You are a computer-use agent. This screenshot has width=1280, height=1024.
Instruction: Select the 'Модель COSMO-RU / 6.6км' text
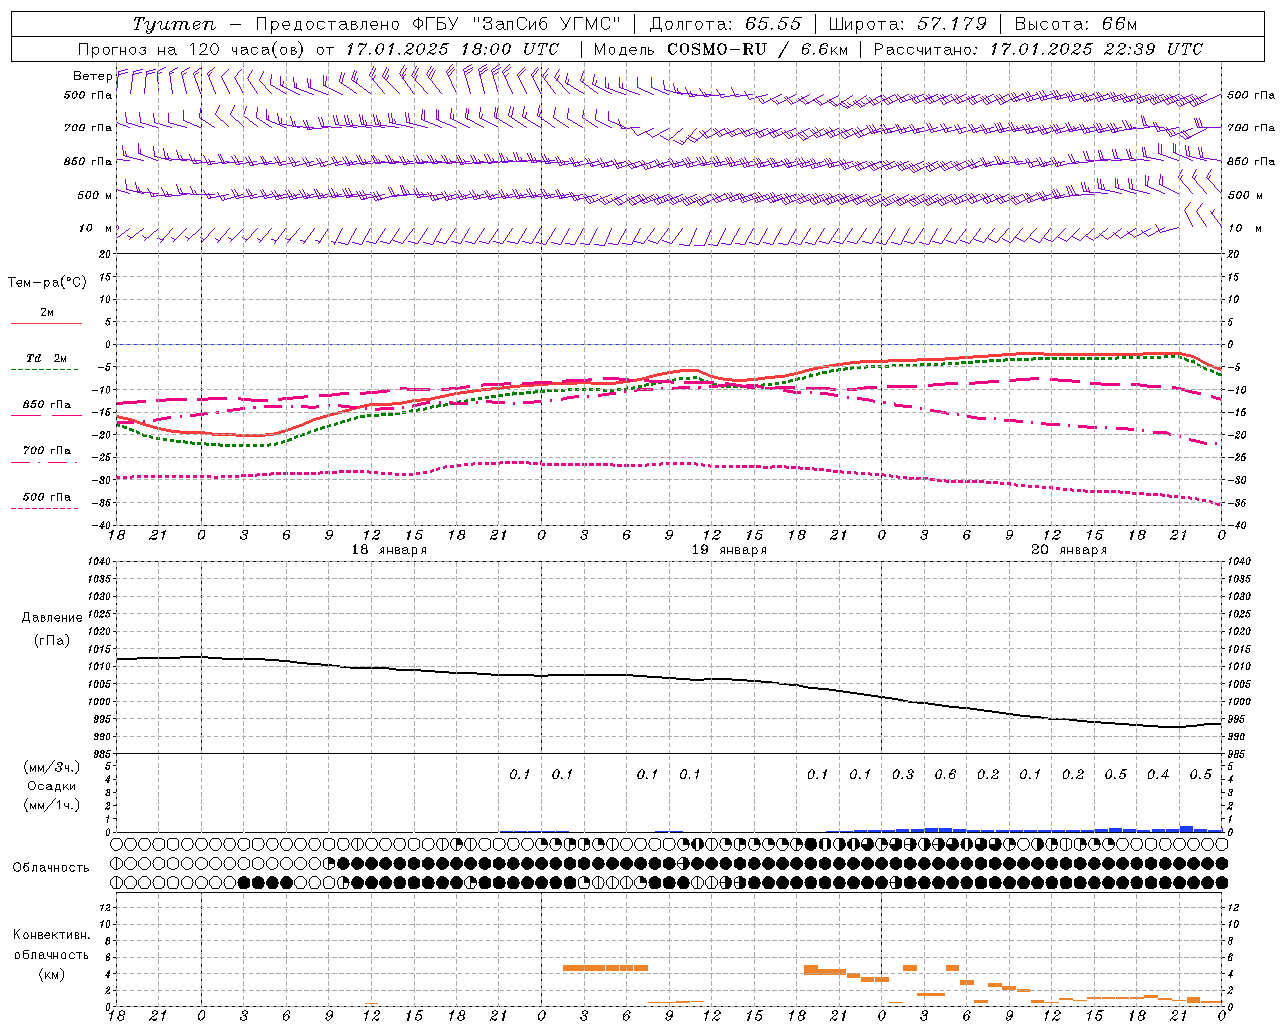pos(721,49)
